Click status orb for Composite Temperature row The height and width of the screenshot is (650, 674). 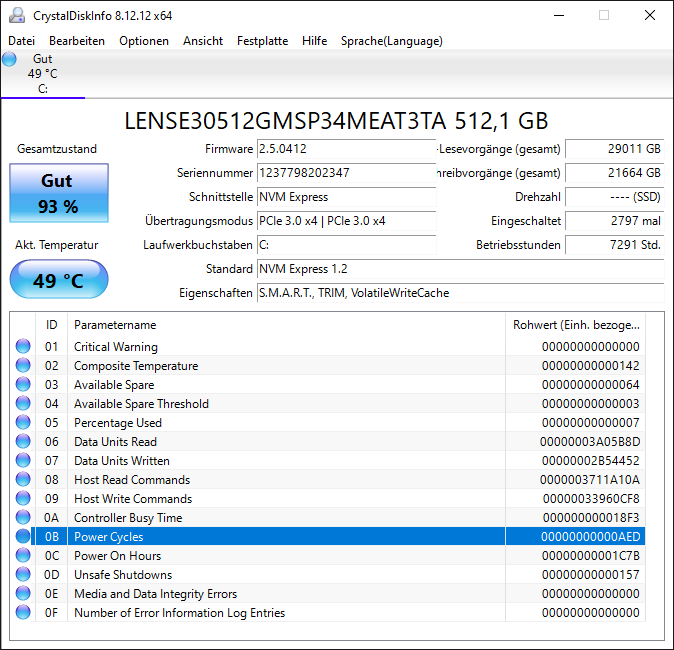point(23,365)
